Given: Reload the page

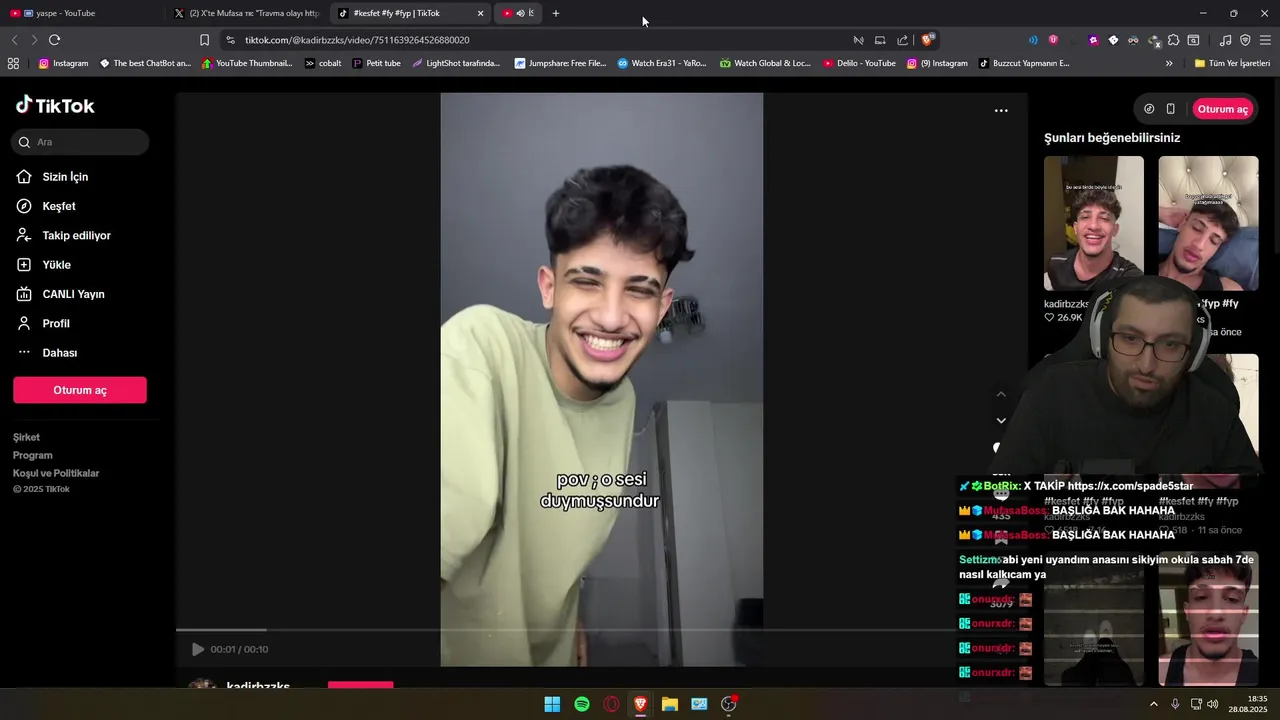Looking at the screenshot, I should tap(54, 40).
